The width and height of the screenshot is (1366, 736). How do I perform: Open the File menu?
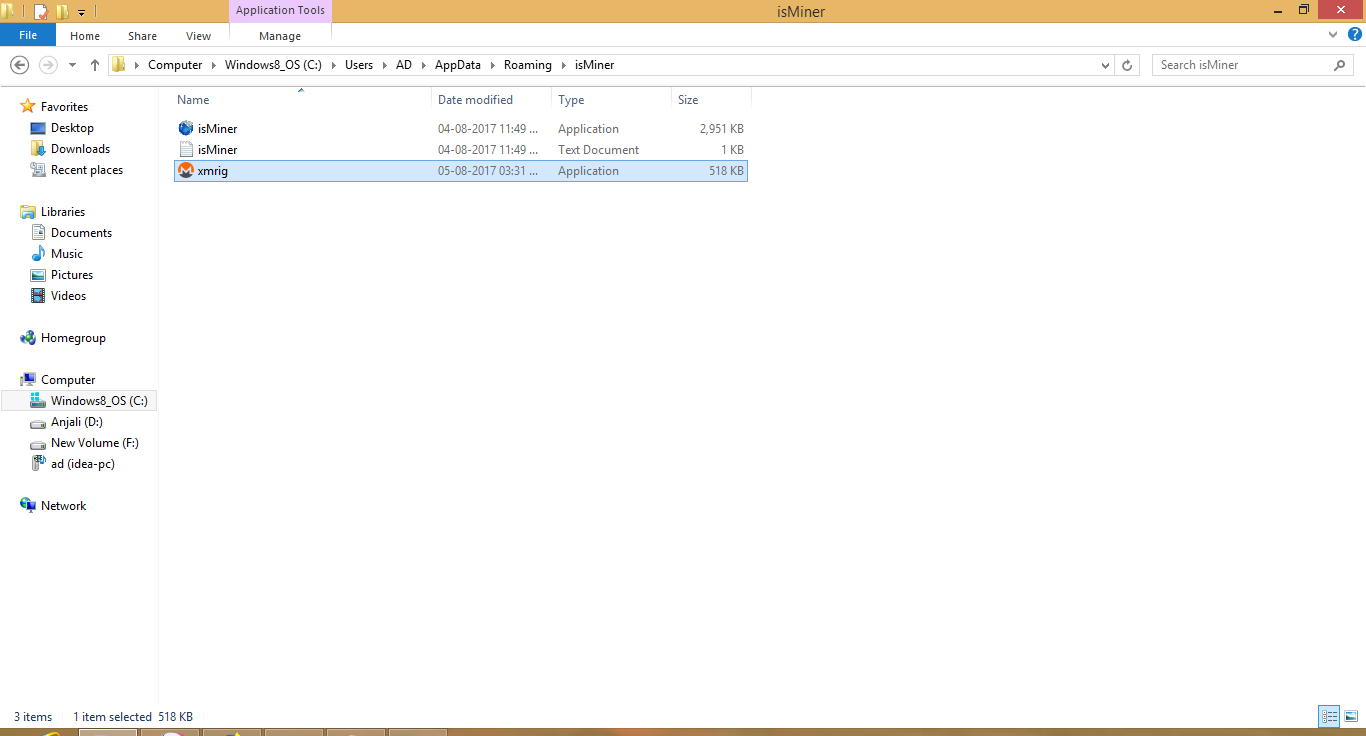point(28,35)
